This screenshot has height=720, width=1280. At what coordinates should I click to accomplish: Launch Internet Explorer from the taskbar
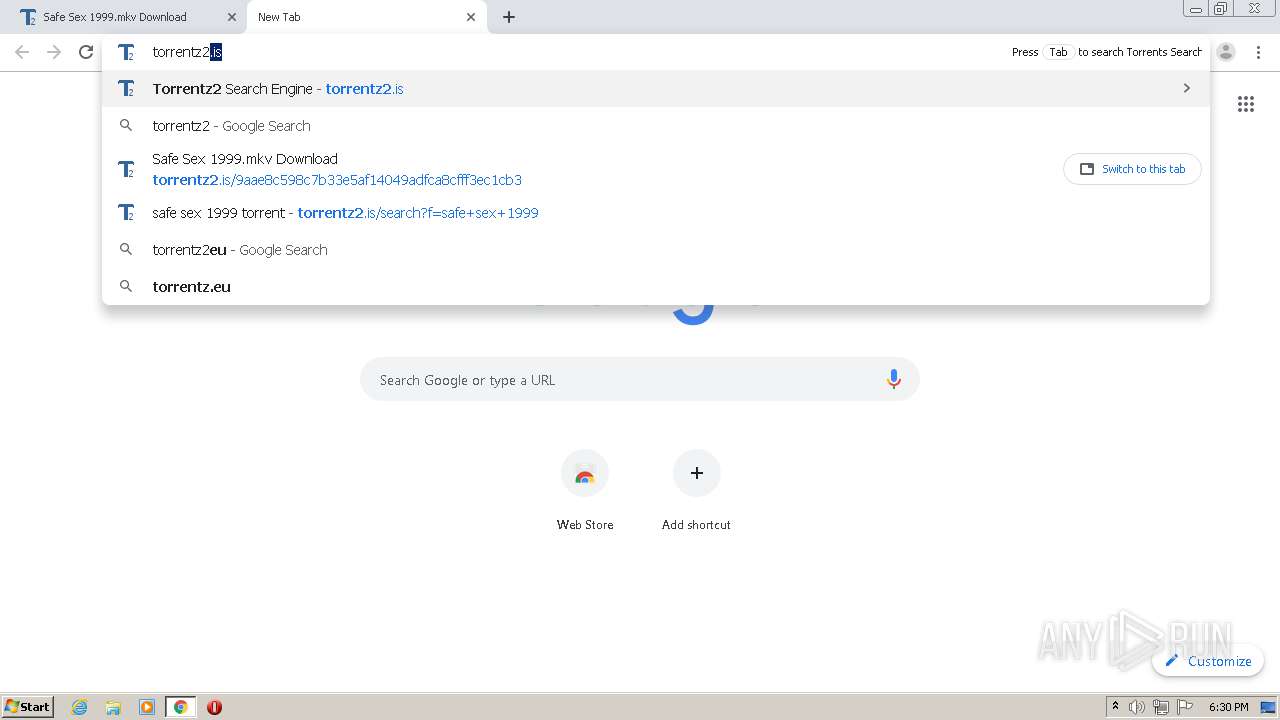pyautogui.click(x=80, y=707)
